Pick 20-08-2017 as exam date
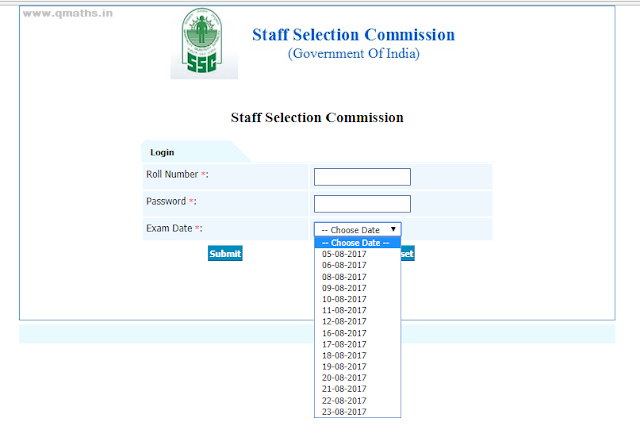Screen dimensions: 640x445 pyautogui.click(x=358, y=378)
